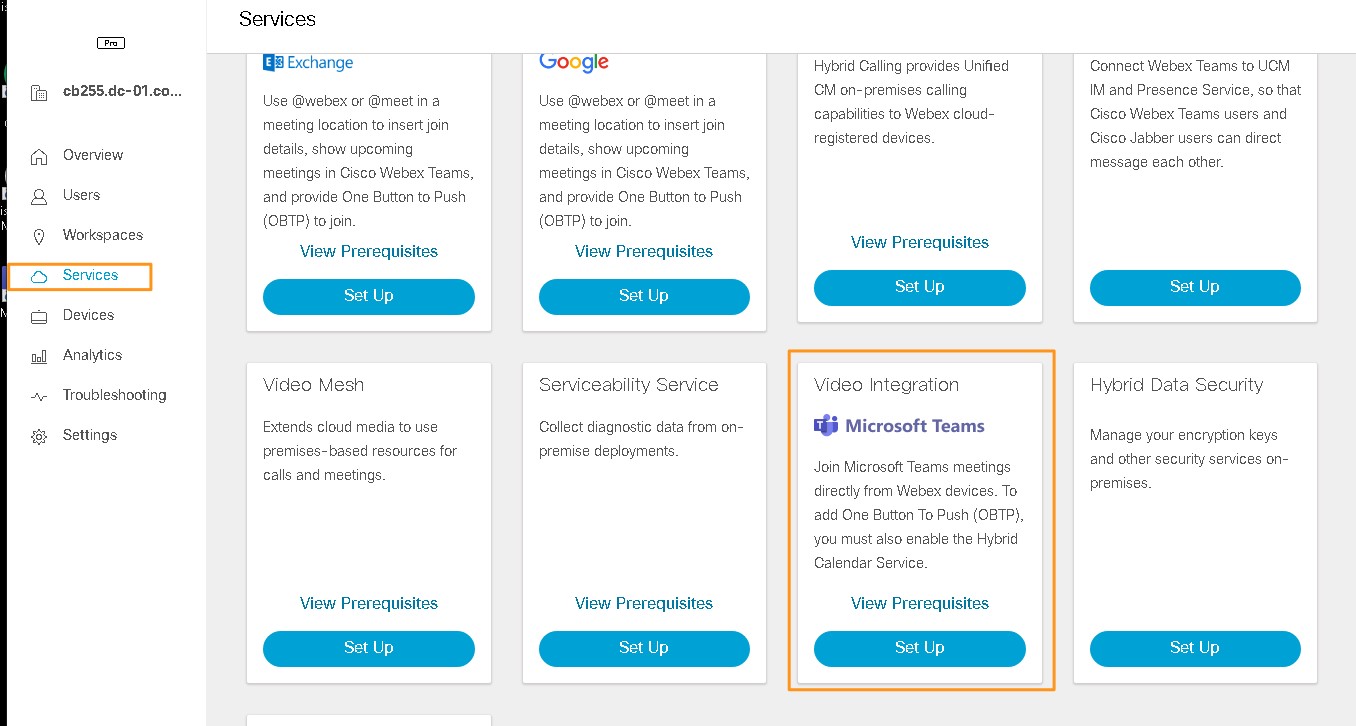Click the Microsoft Teams logo
The image size is (1356, 726).
[x=899, y=425]
